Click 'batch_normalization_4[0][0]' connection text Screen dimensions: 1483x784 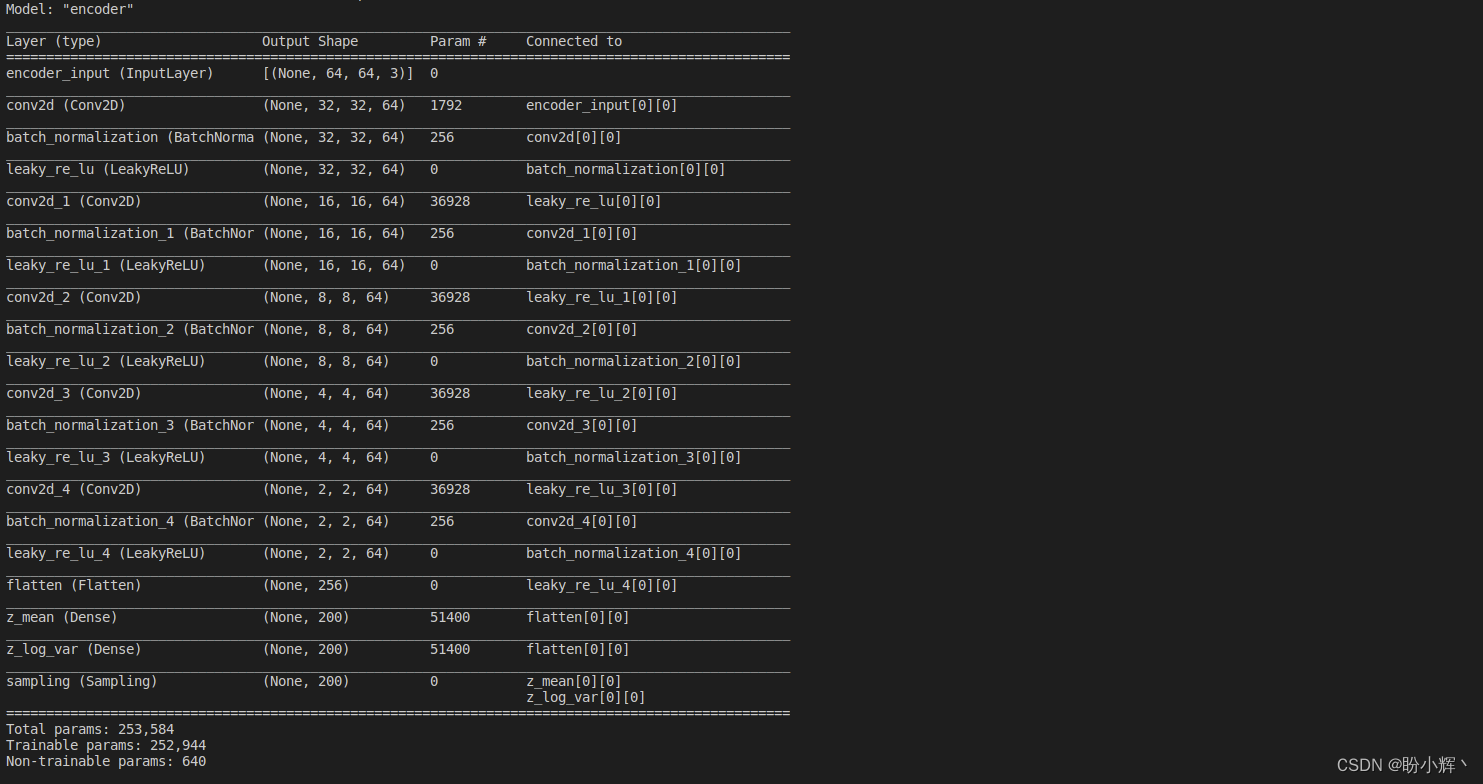coord(634,553)
